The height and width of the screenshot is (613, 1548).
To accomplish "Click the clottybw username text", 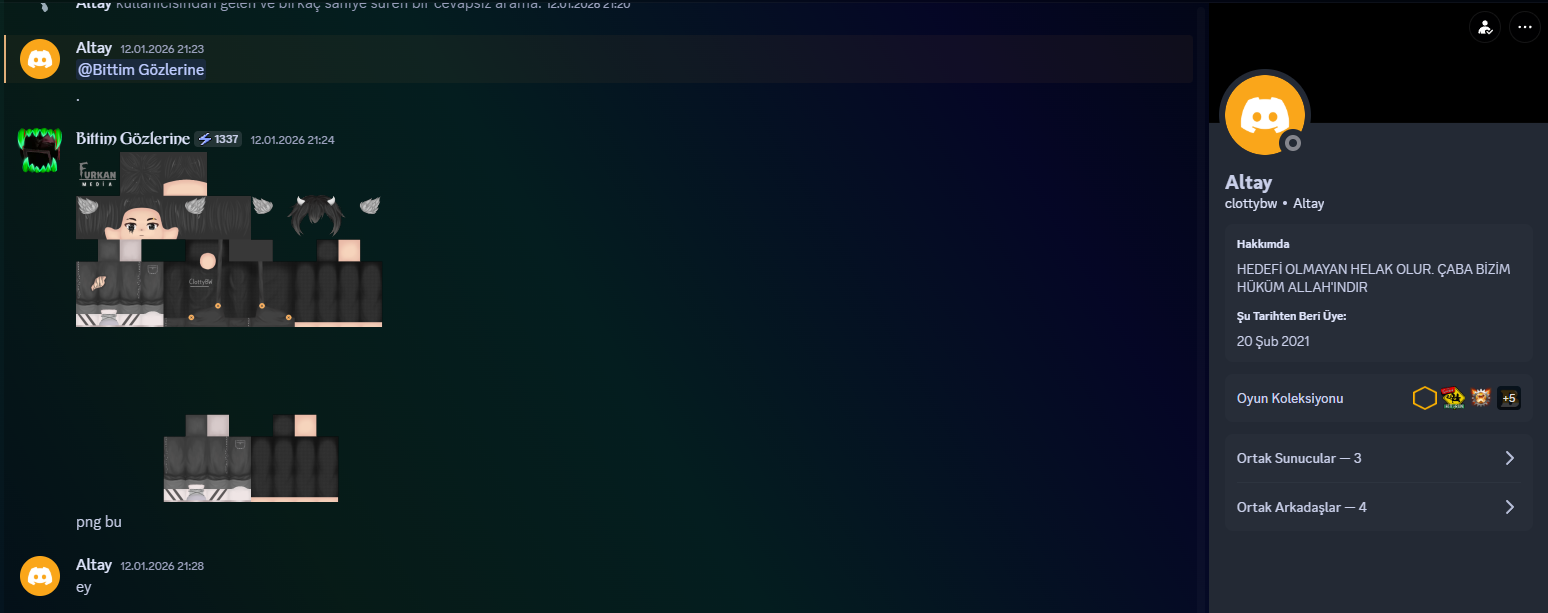I will (x=1251, y=204).
